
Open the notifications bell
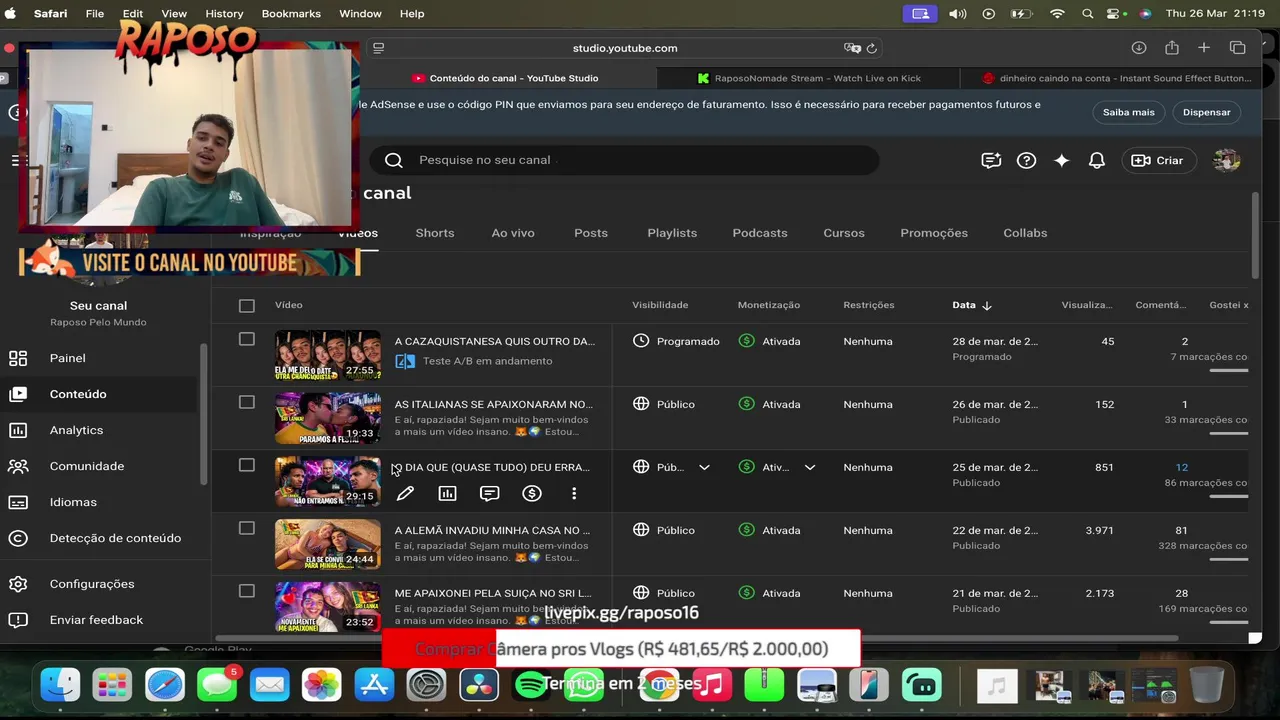1097,160
